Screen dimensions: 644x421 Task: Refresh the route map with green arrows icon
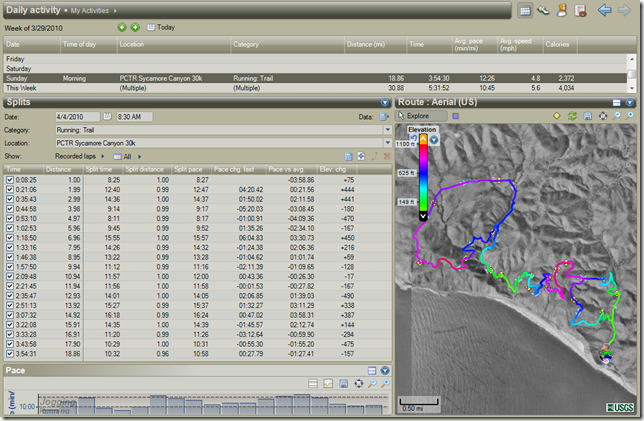[x=573, y=116]
